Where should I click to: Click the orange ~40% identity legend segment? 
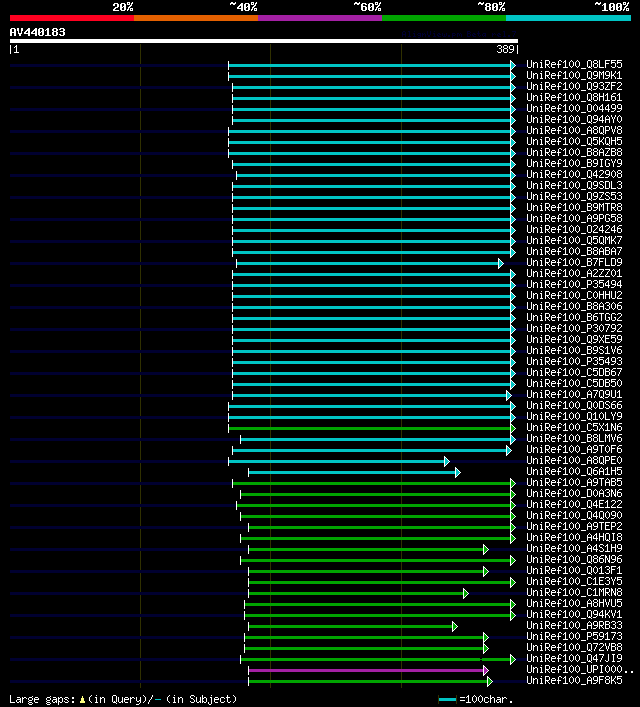click(196, 18)
